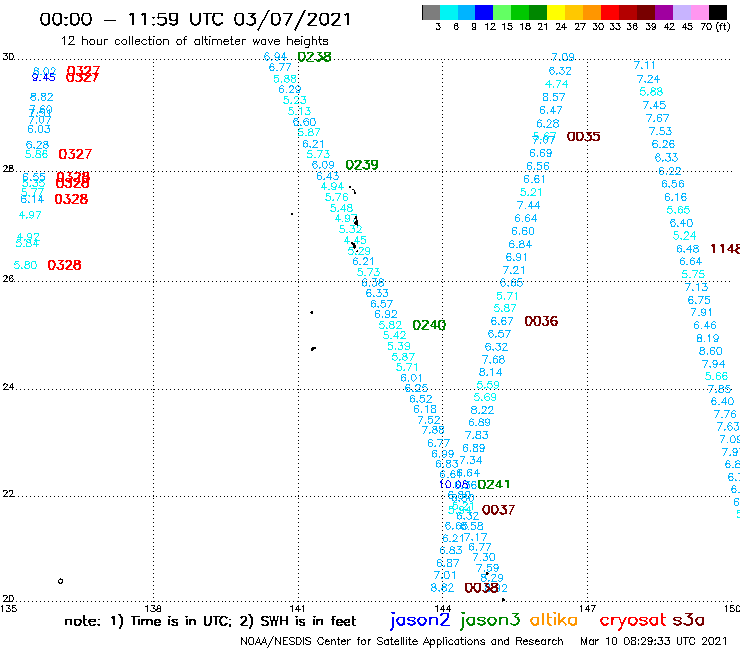The height and width of the screenshot is (650, 740).
Task: Select the dark red 0036 time label
Action: (x=541, y=321)
